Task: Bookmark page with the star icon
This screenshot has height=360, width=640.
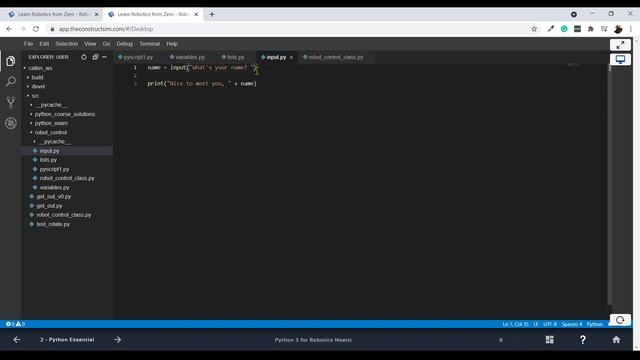Action: tap(534, 29)
